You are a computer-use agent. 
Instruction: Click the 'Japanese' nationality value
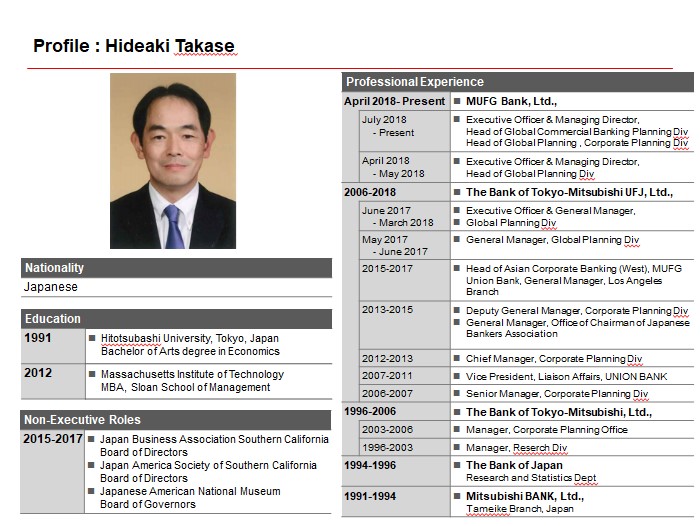point(51,287)
